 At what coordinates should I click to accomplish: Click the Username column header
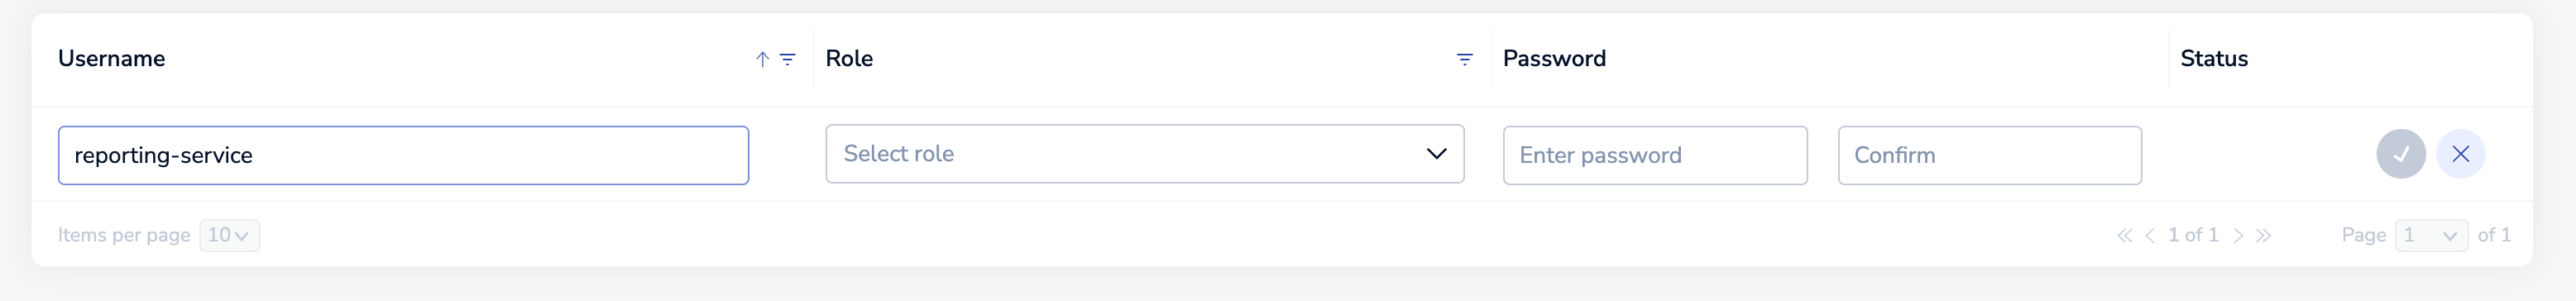111,59
